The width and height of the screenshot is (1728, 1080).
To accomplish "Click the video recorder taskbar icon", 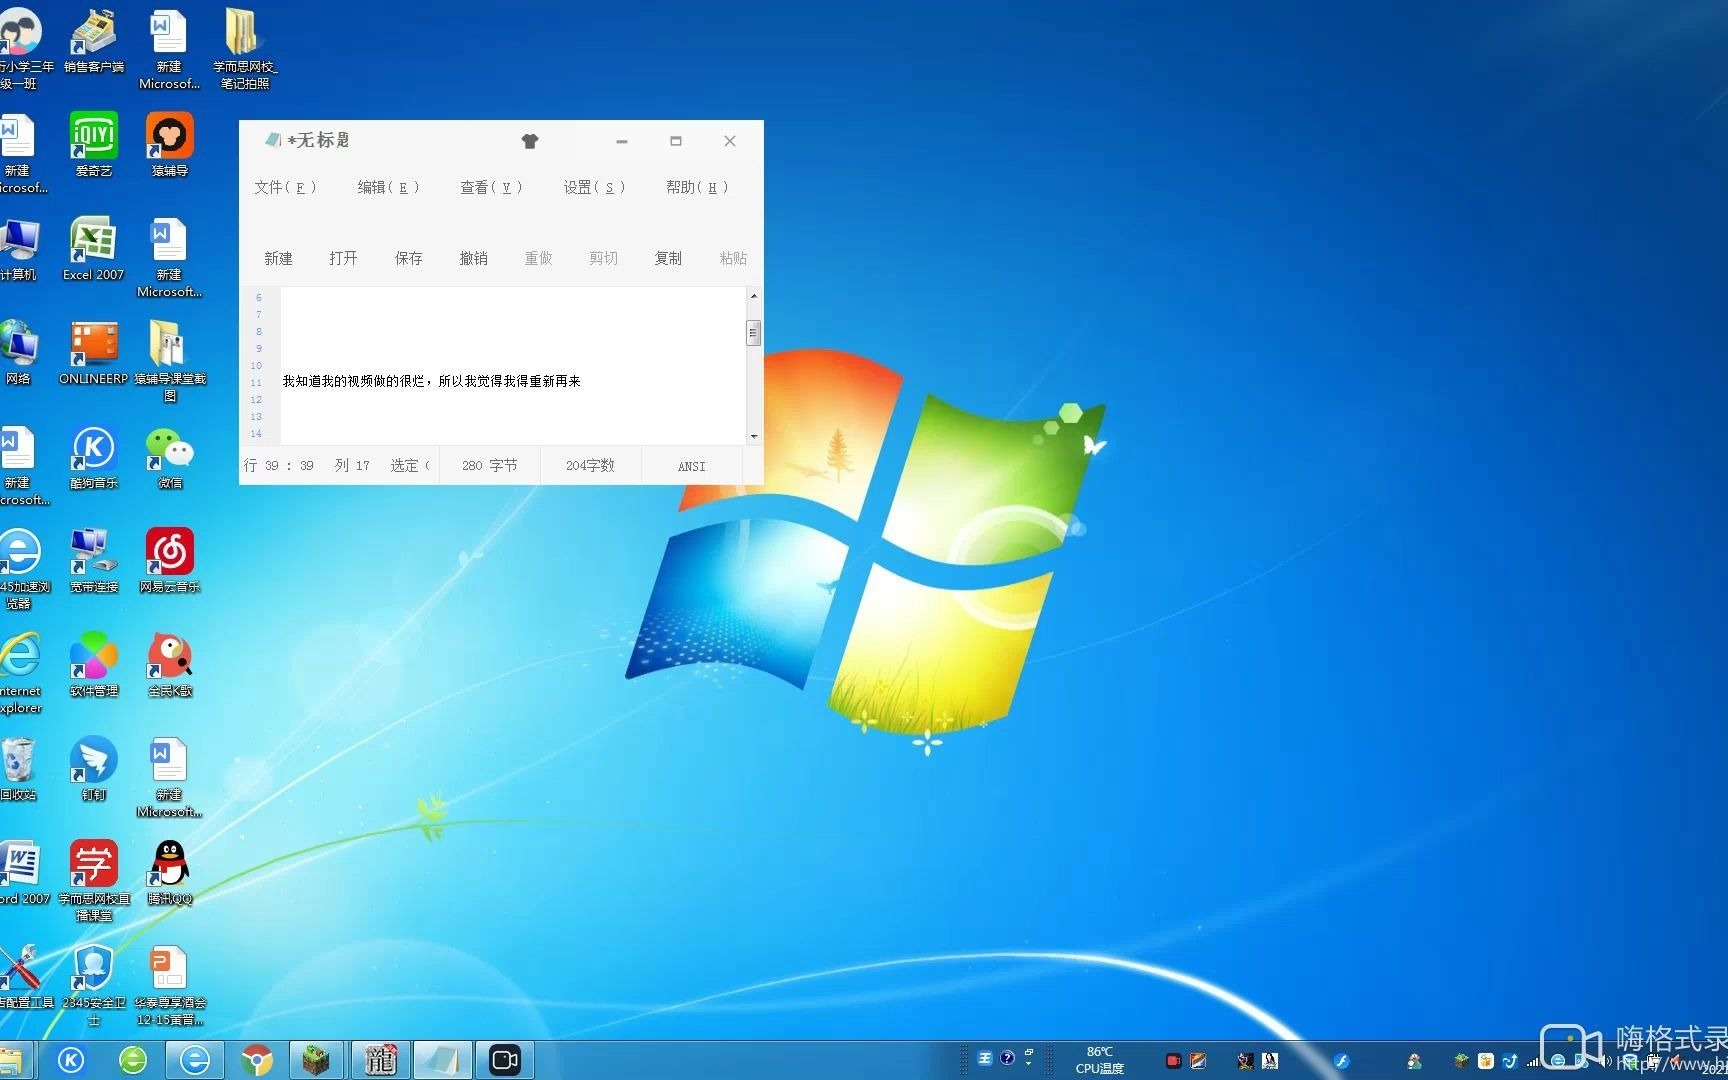I will [x=505, y=1060].
